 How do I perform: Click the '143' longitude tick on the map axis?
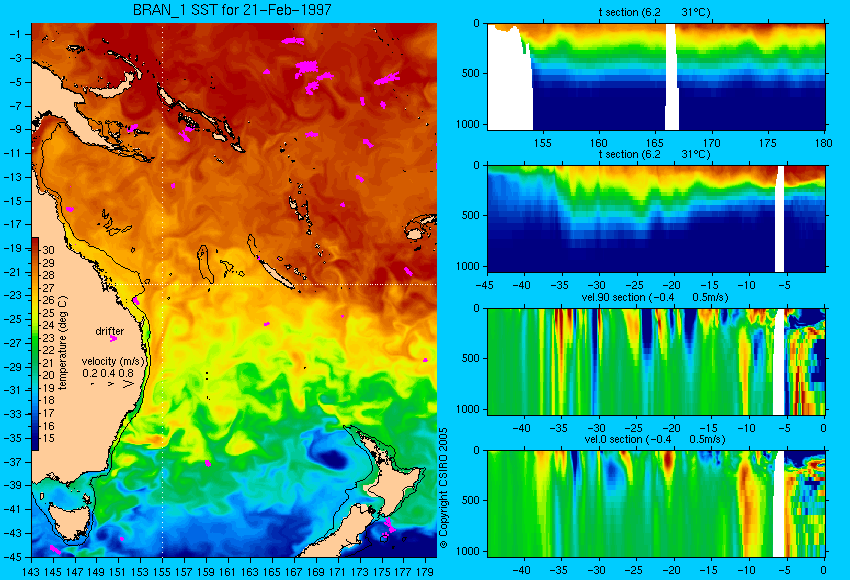pyautogui.click(x=31, y=571)
